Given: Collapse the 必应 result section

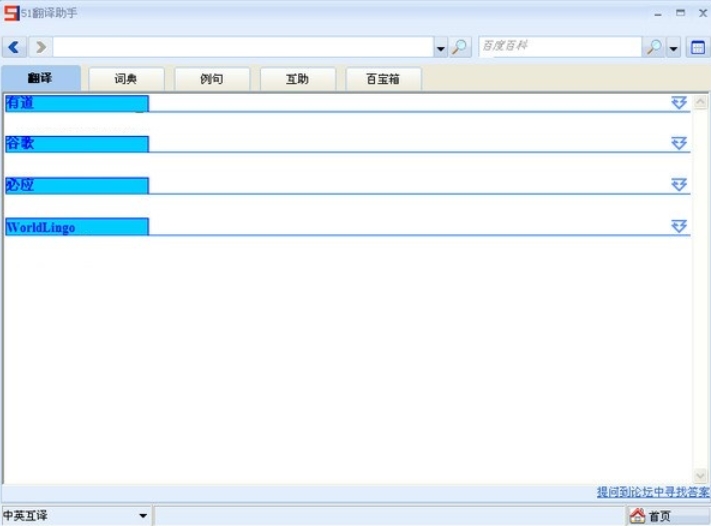Looking at the screenshot, I should pos(679,185).
